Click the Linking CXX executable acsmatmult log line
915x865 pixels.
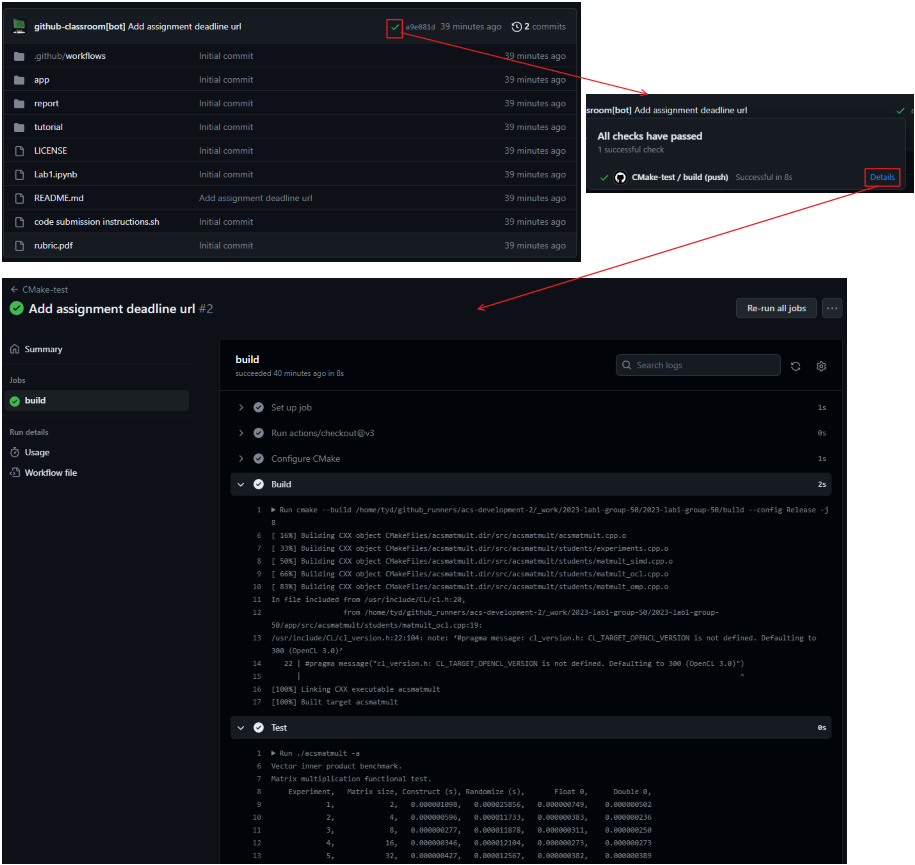[x=355, y=689]
